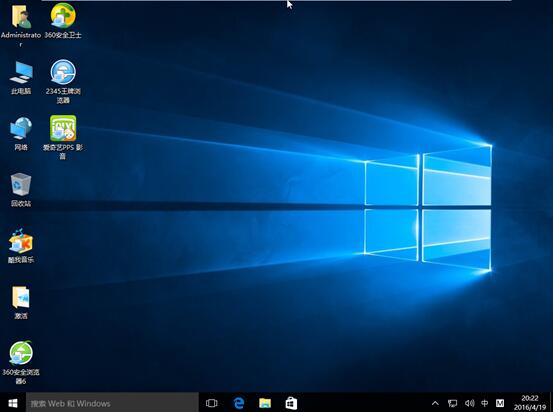
Task: Open the network tray icon
Action: [452, 403]
